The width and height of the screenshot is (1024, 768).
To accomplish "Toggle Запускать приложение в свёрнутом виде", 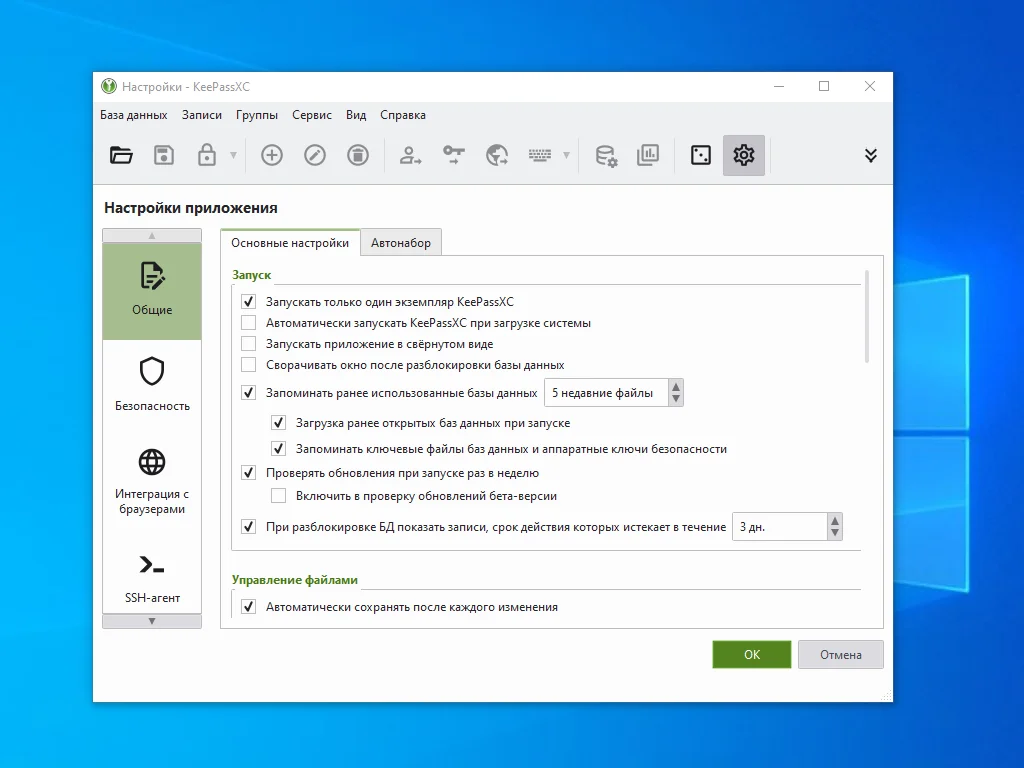I will 249,344.
